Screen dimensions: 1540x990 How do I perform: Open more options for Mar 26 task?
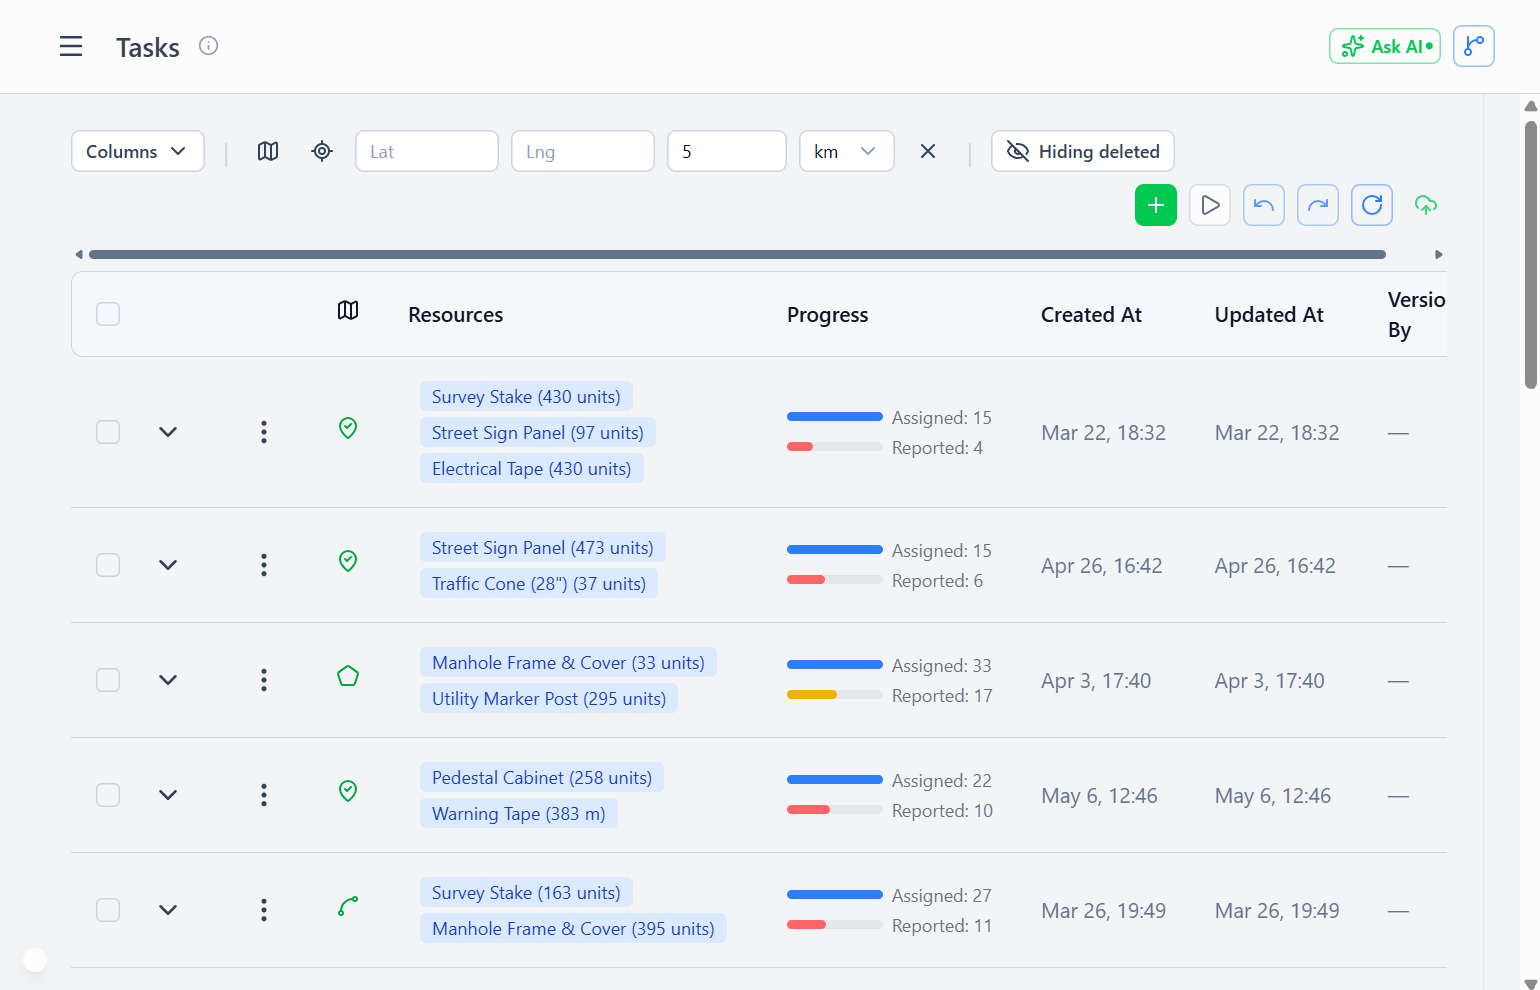click(x=264, y=910)
